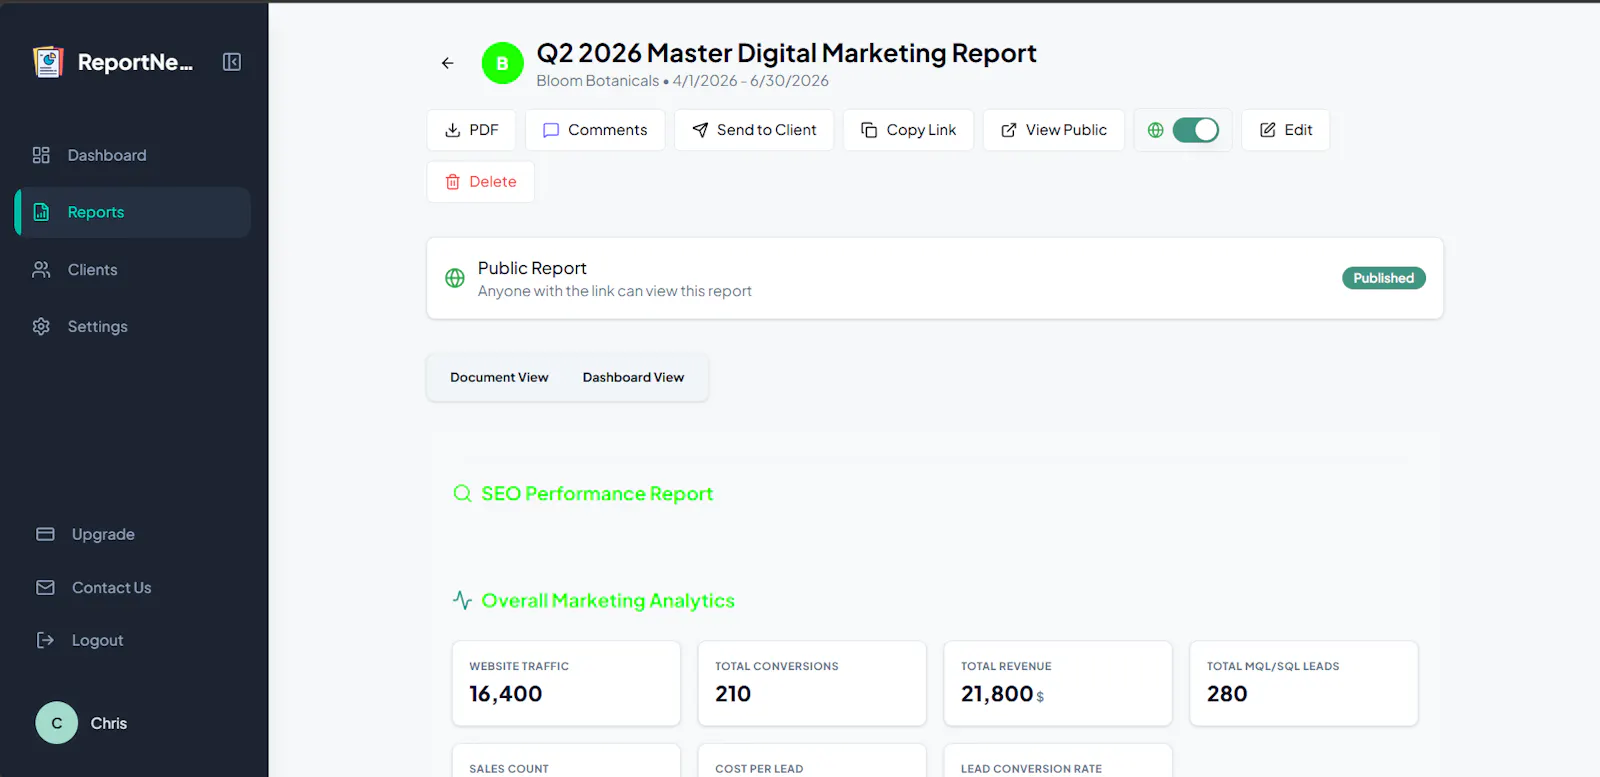Viewport: 1600px width, 777px height.
Task: Click the SEO Performance Report heading
Action: (597, 494)
